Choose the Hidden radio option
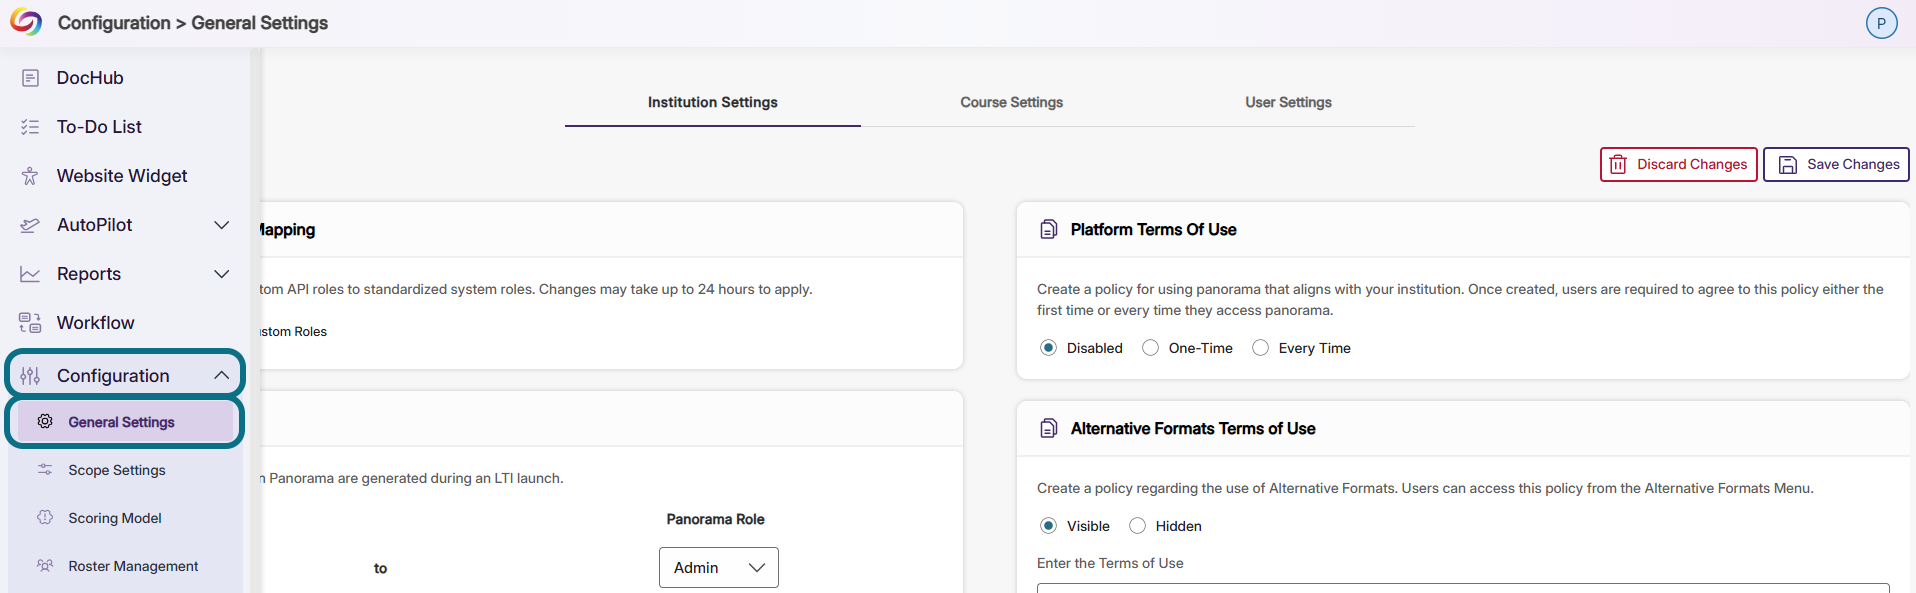Image resolution: width=1916 pixels, height=593 pixels. [1137, 526]
